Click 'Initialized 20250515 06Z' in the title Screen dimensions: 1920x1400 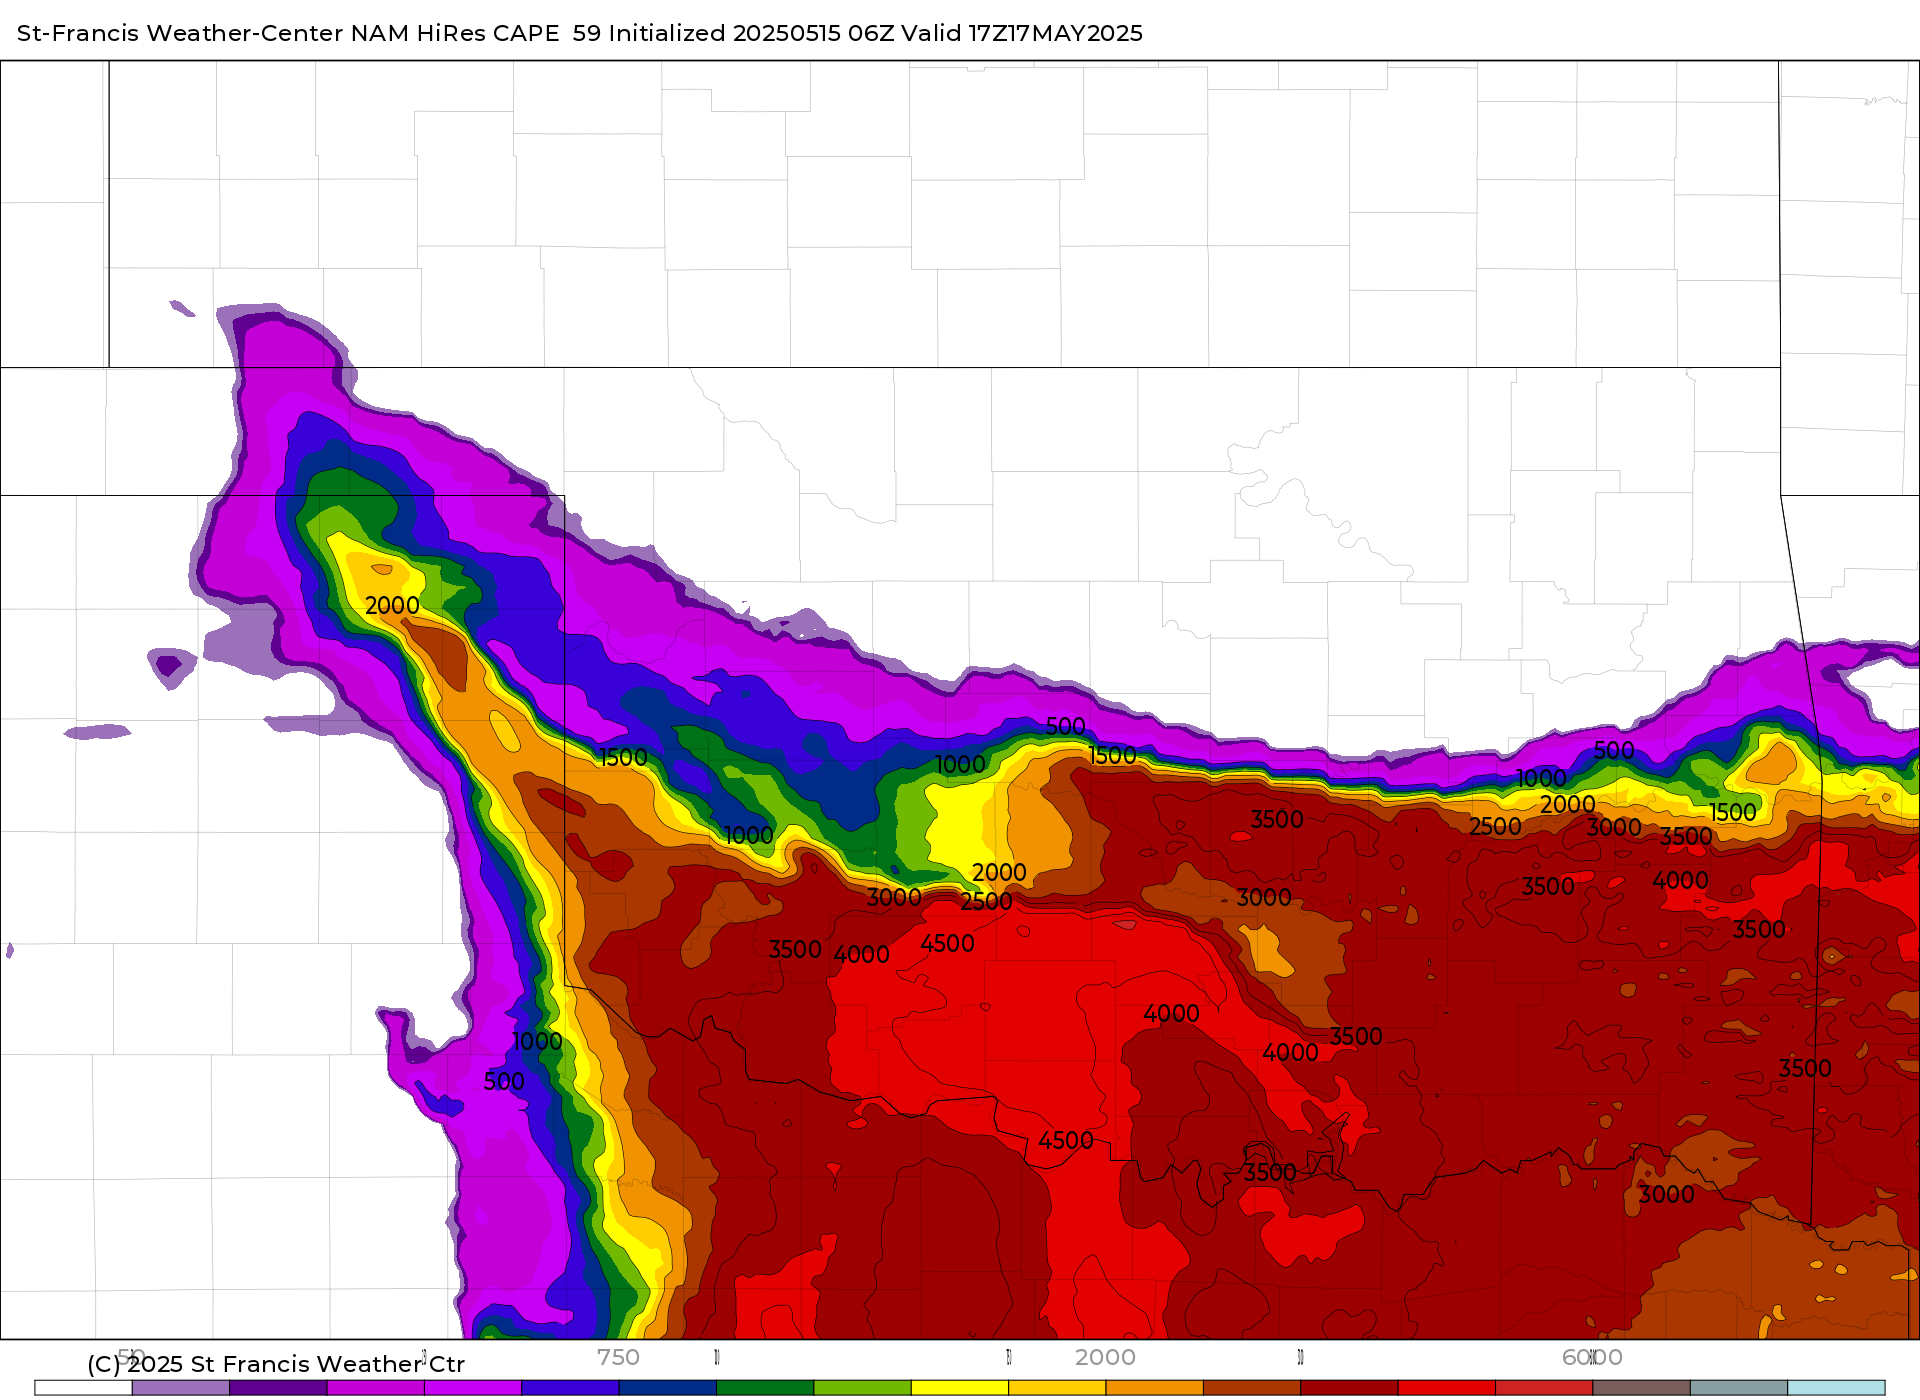point(751,33)
